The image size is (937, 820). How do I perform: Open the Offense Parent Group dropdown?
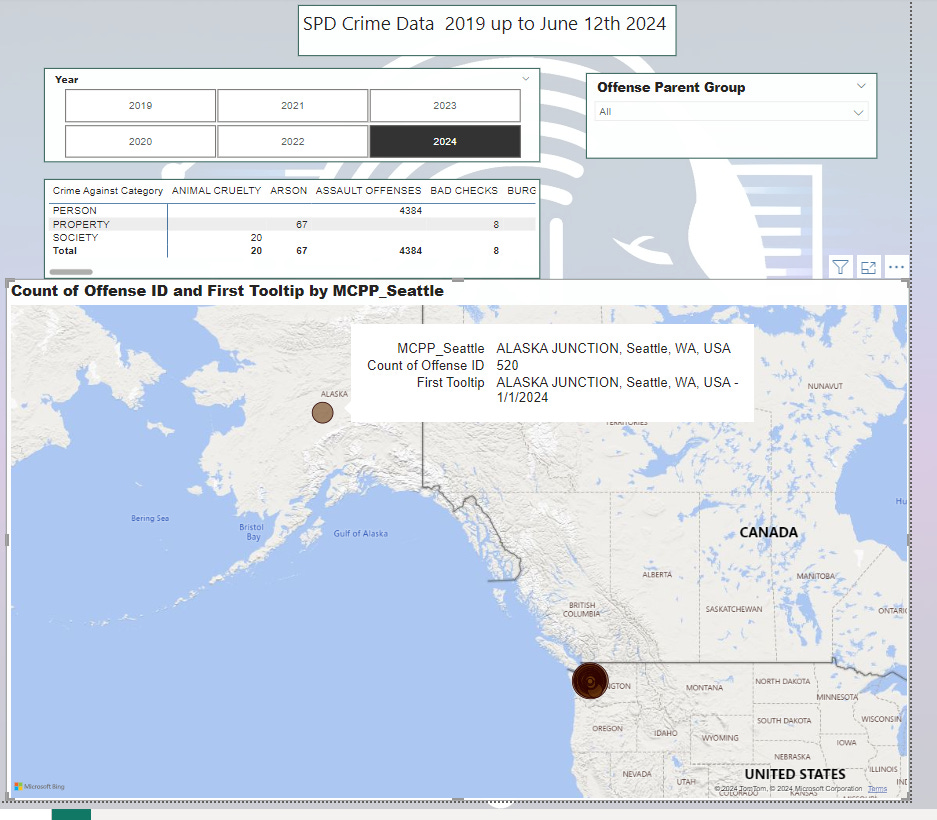point(860,87)
